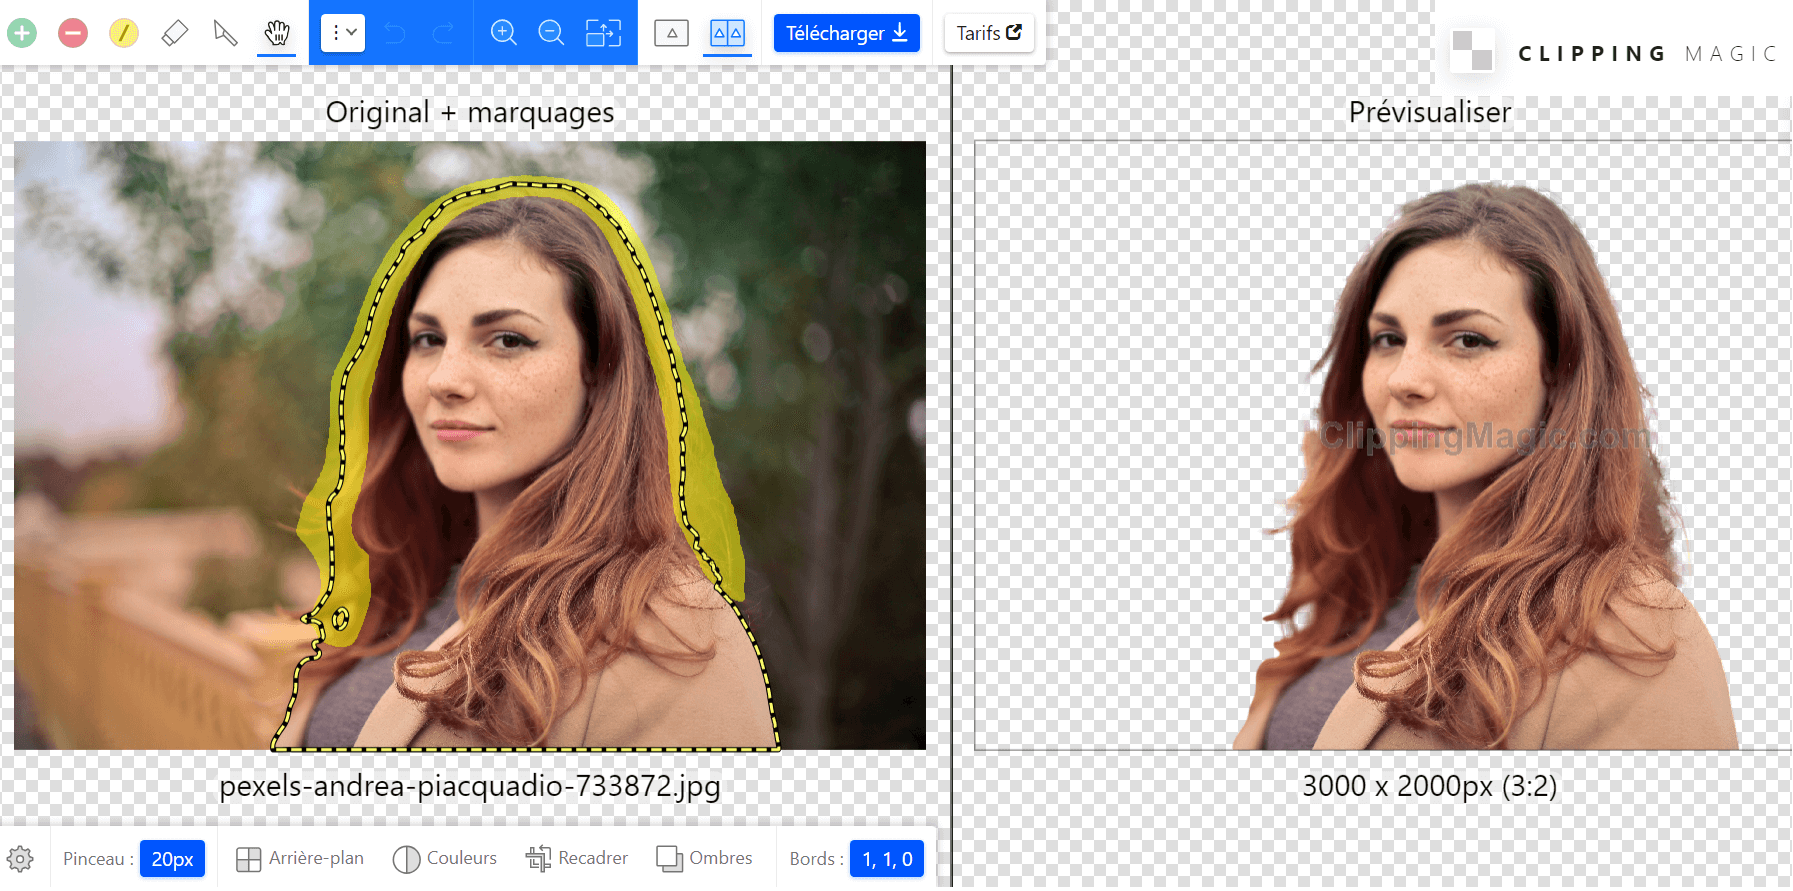
Task: Open Arrière-plan background options
Action: pyautogui.click(x=300, y=859)
